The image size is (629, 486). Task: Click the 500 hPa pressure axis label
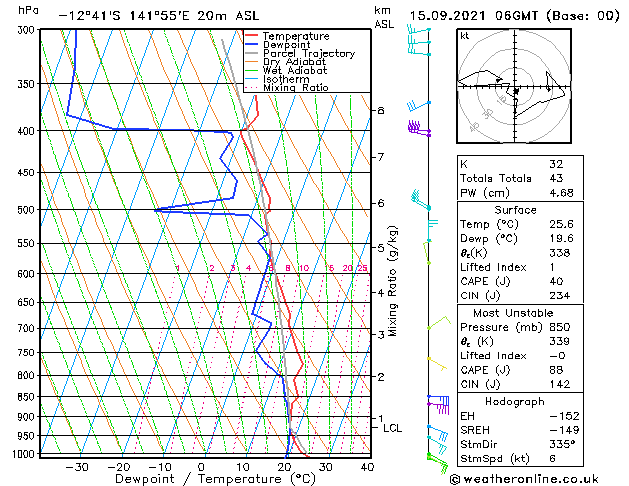pos(26,210)
